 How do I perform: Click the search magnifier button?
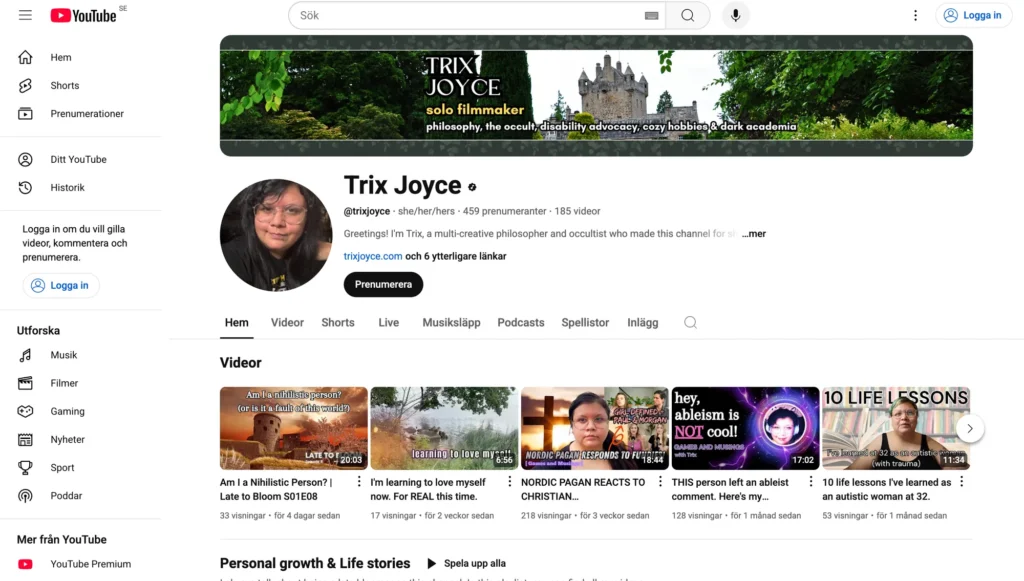(688, 15)
